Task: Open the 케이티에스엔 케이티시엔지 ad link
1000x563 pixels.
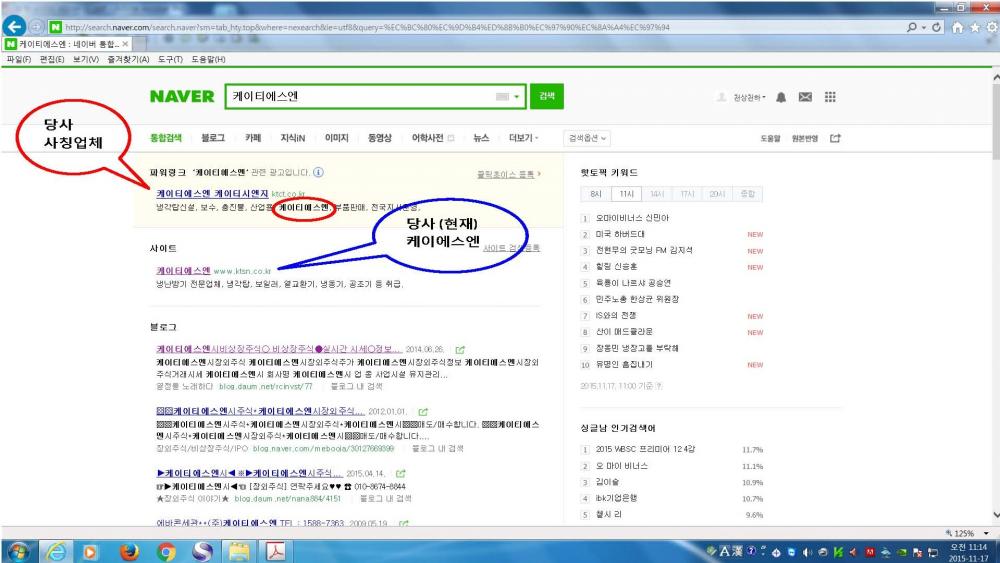Action: point(212,193)
